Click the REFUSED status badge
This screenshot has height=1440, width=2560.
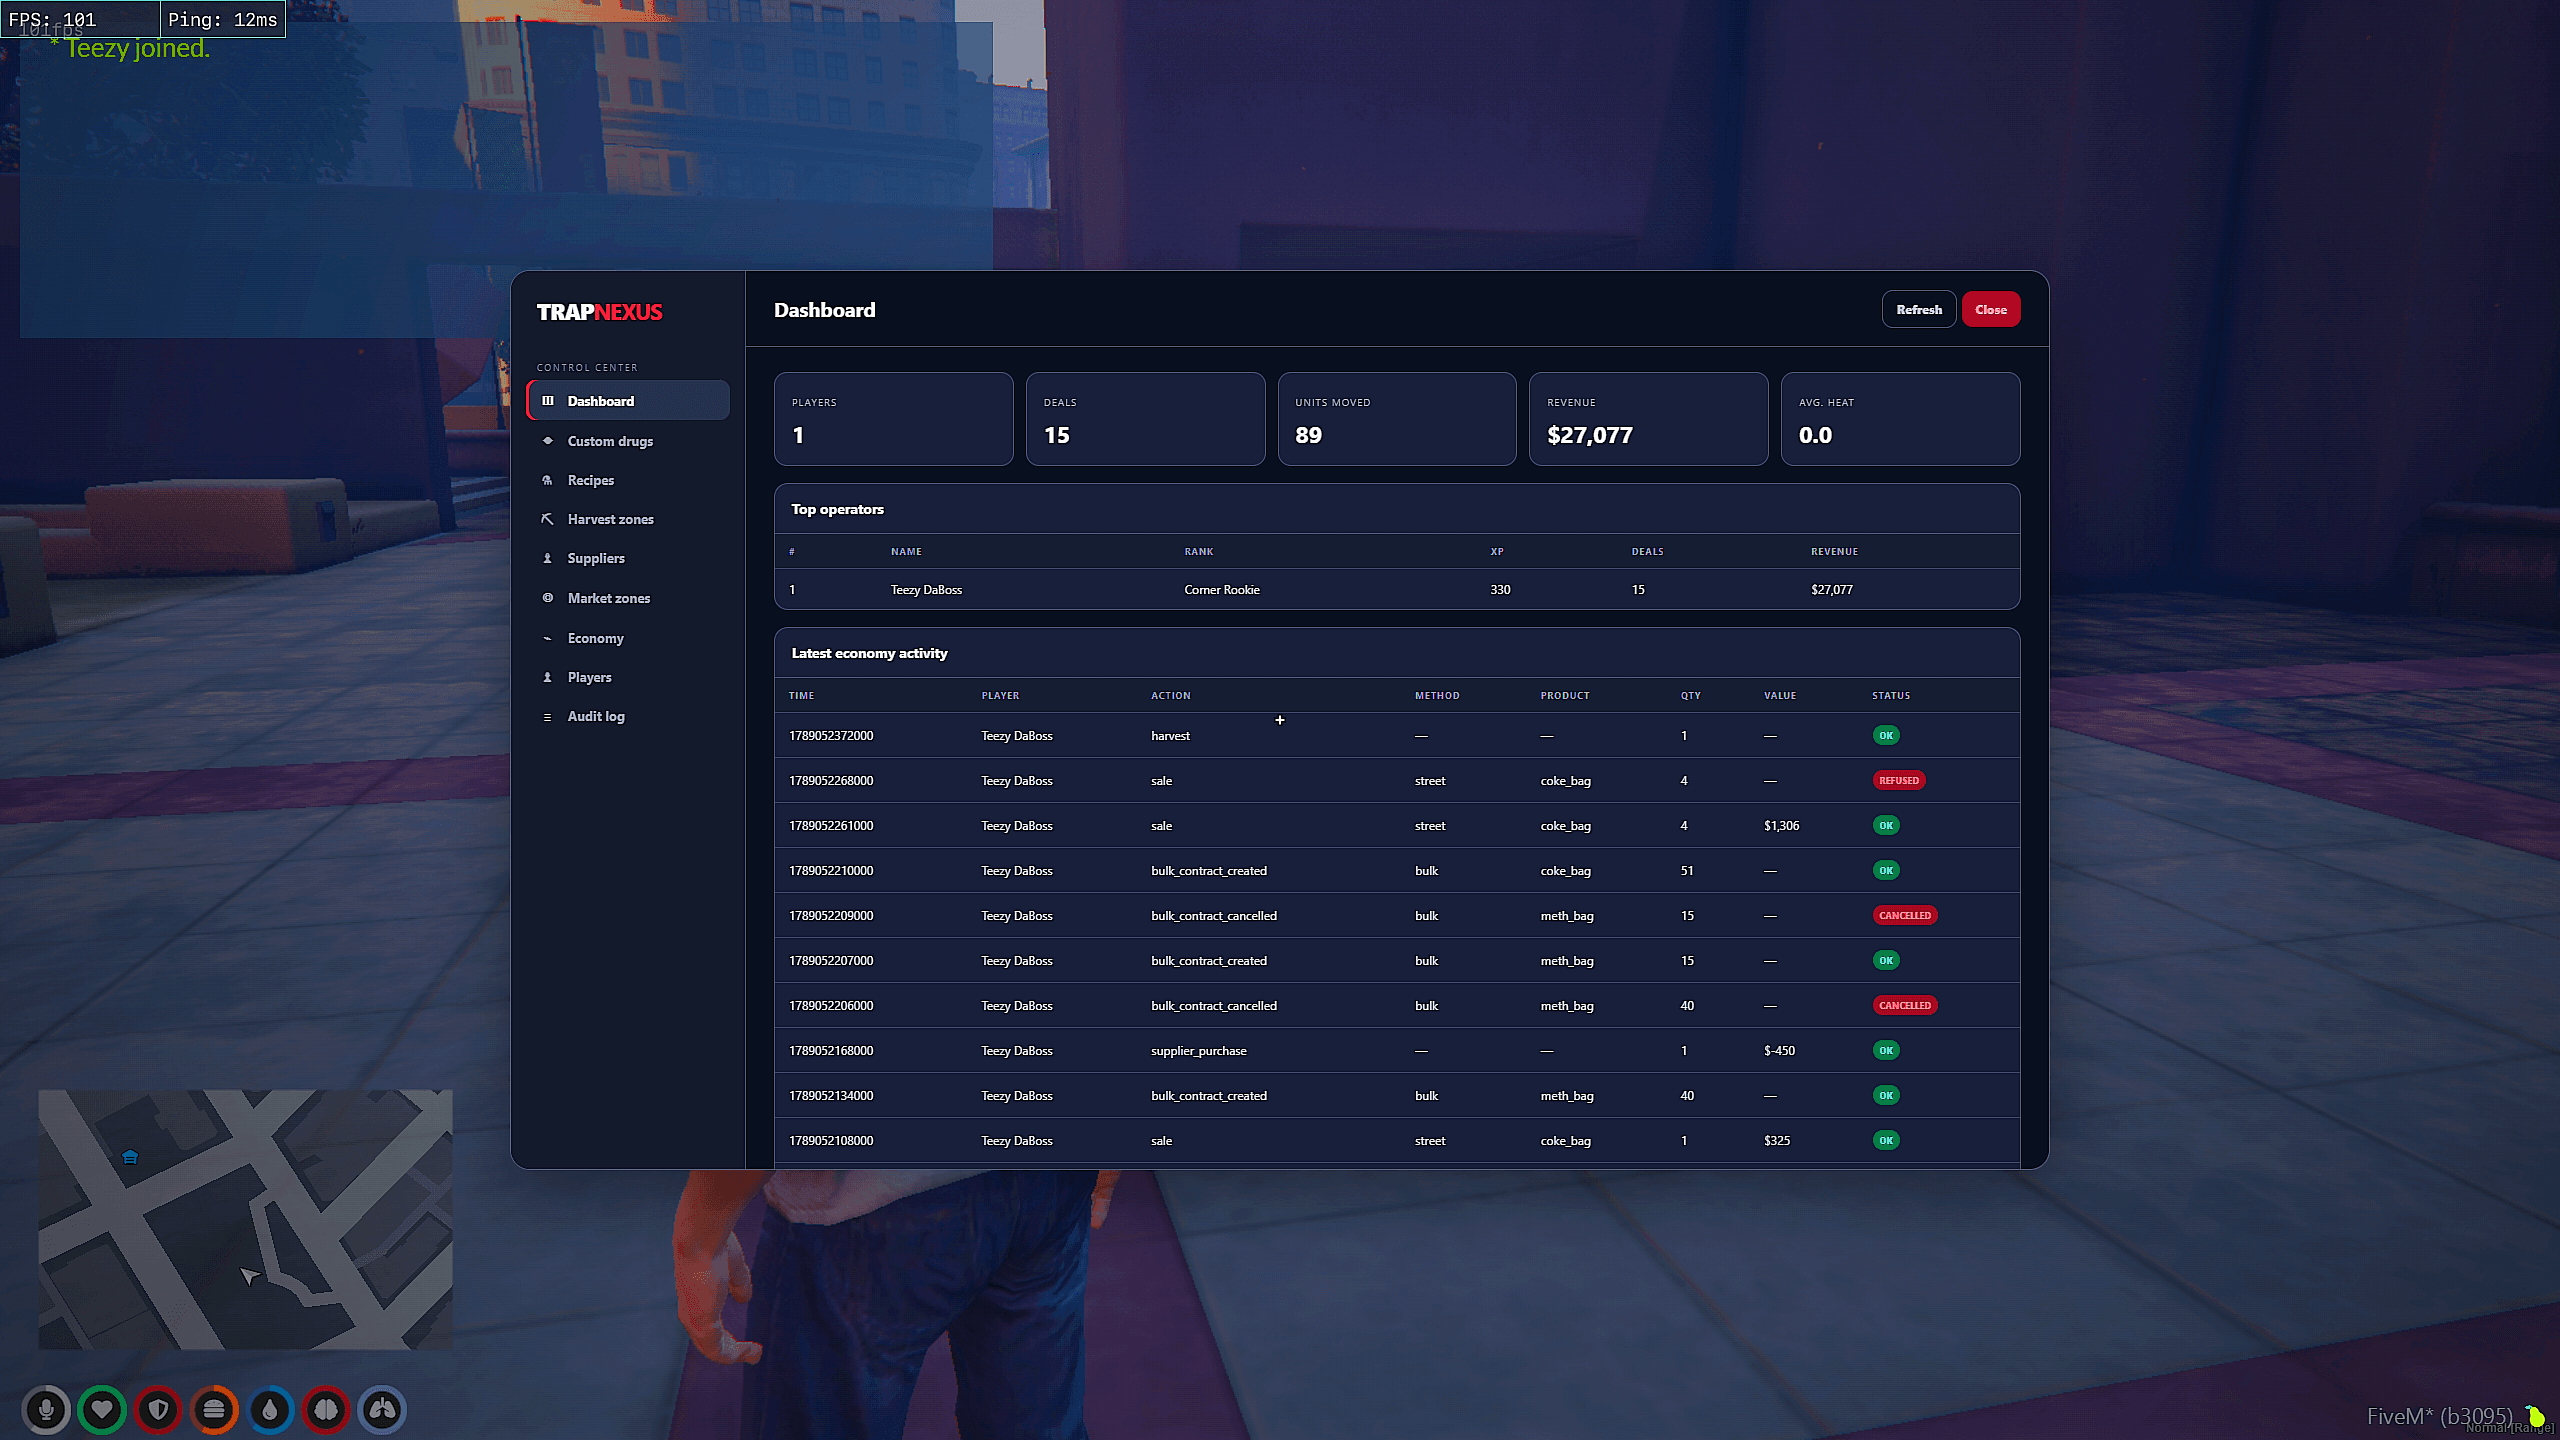pos(1898,780)
